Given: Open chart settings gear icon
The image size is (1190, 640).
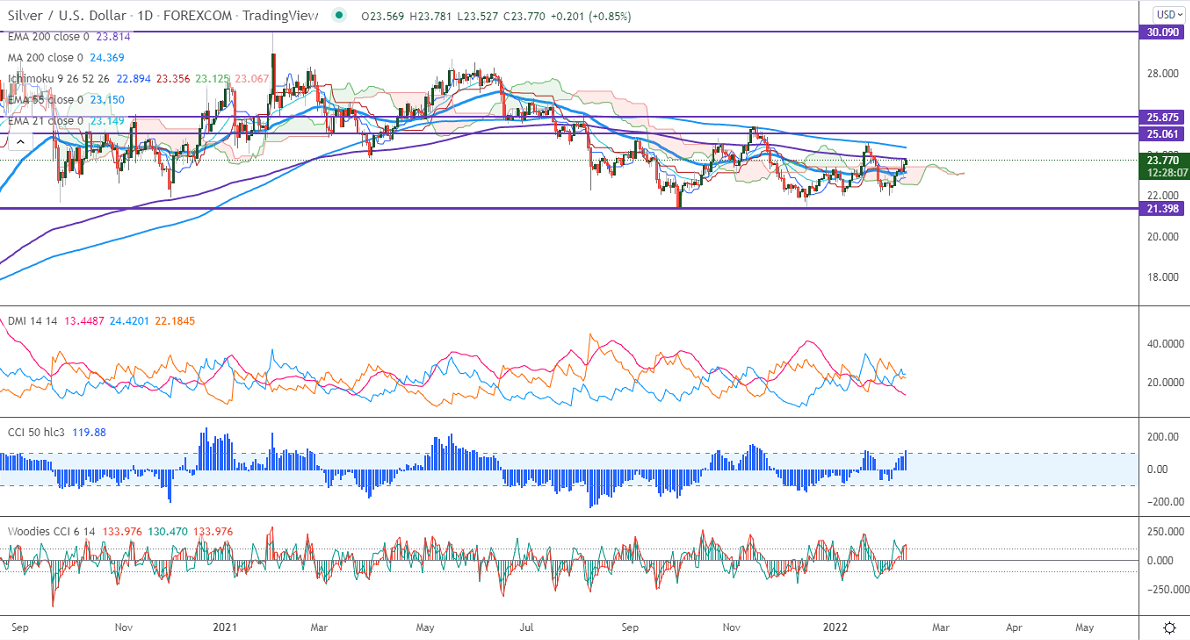Looking at the screenshot, I should pyautogui.click(x=1170, y=628).
